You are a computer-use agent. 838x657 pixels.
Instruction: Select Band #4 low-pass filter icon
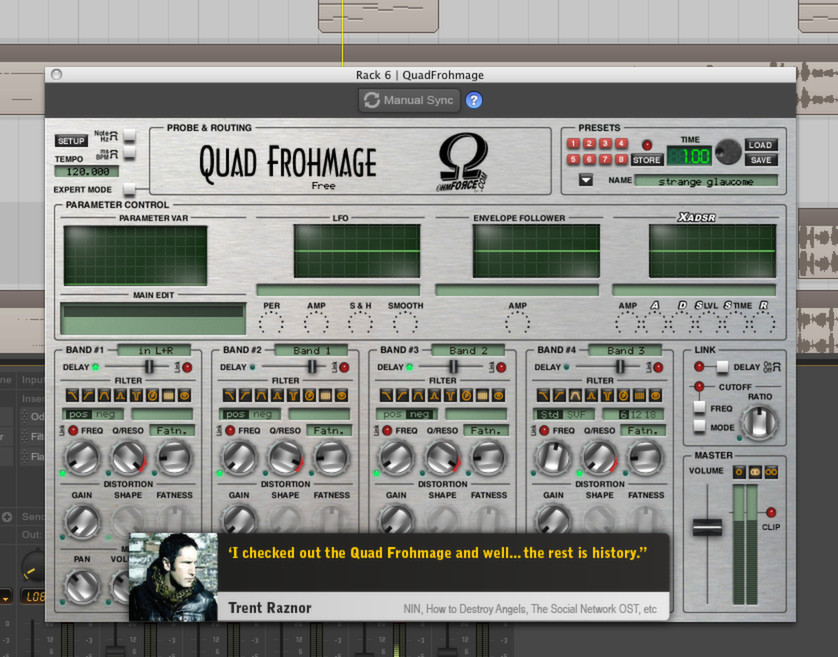544,395
